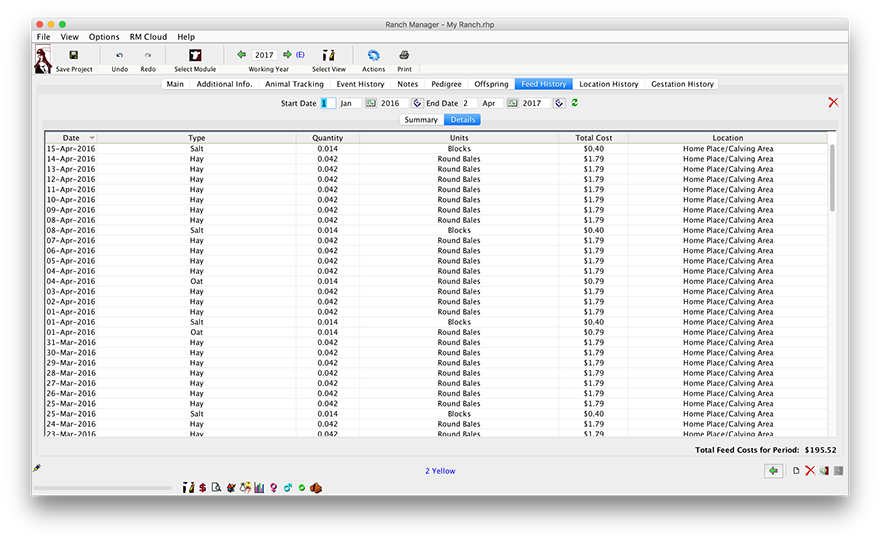This screenshot has height=541, width=880.
Task: Switch to the Summary view toggle
Action: click(x=420, y=120)
